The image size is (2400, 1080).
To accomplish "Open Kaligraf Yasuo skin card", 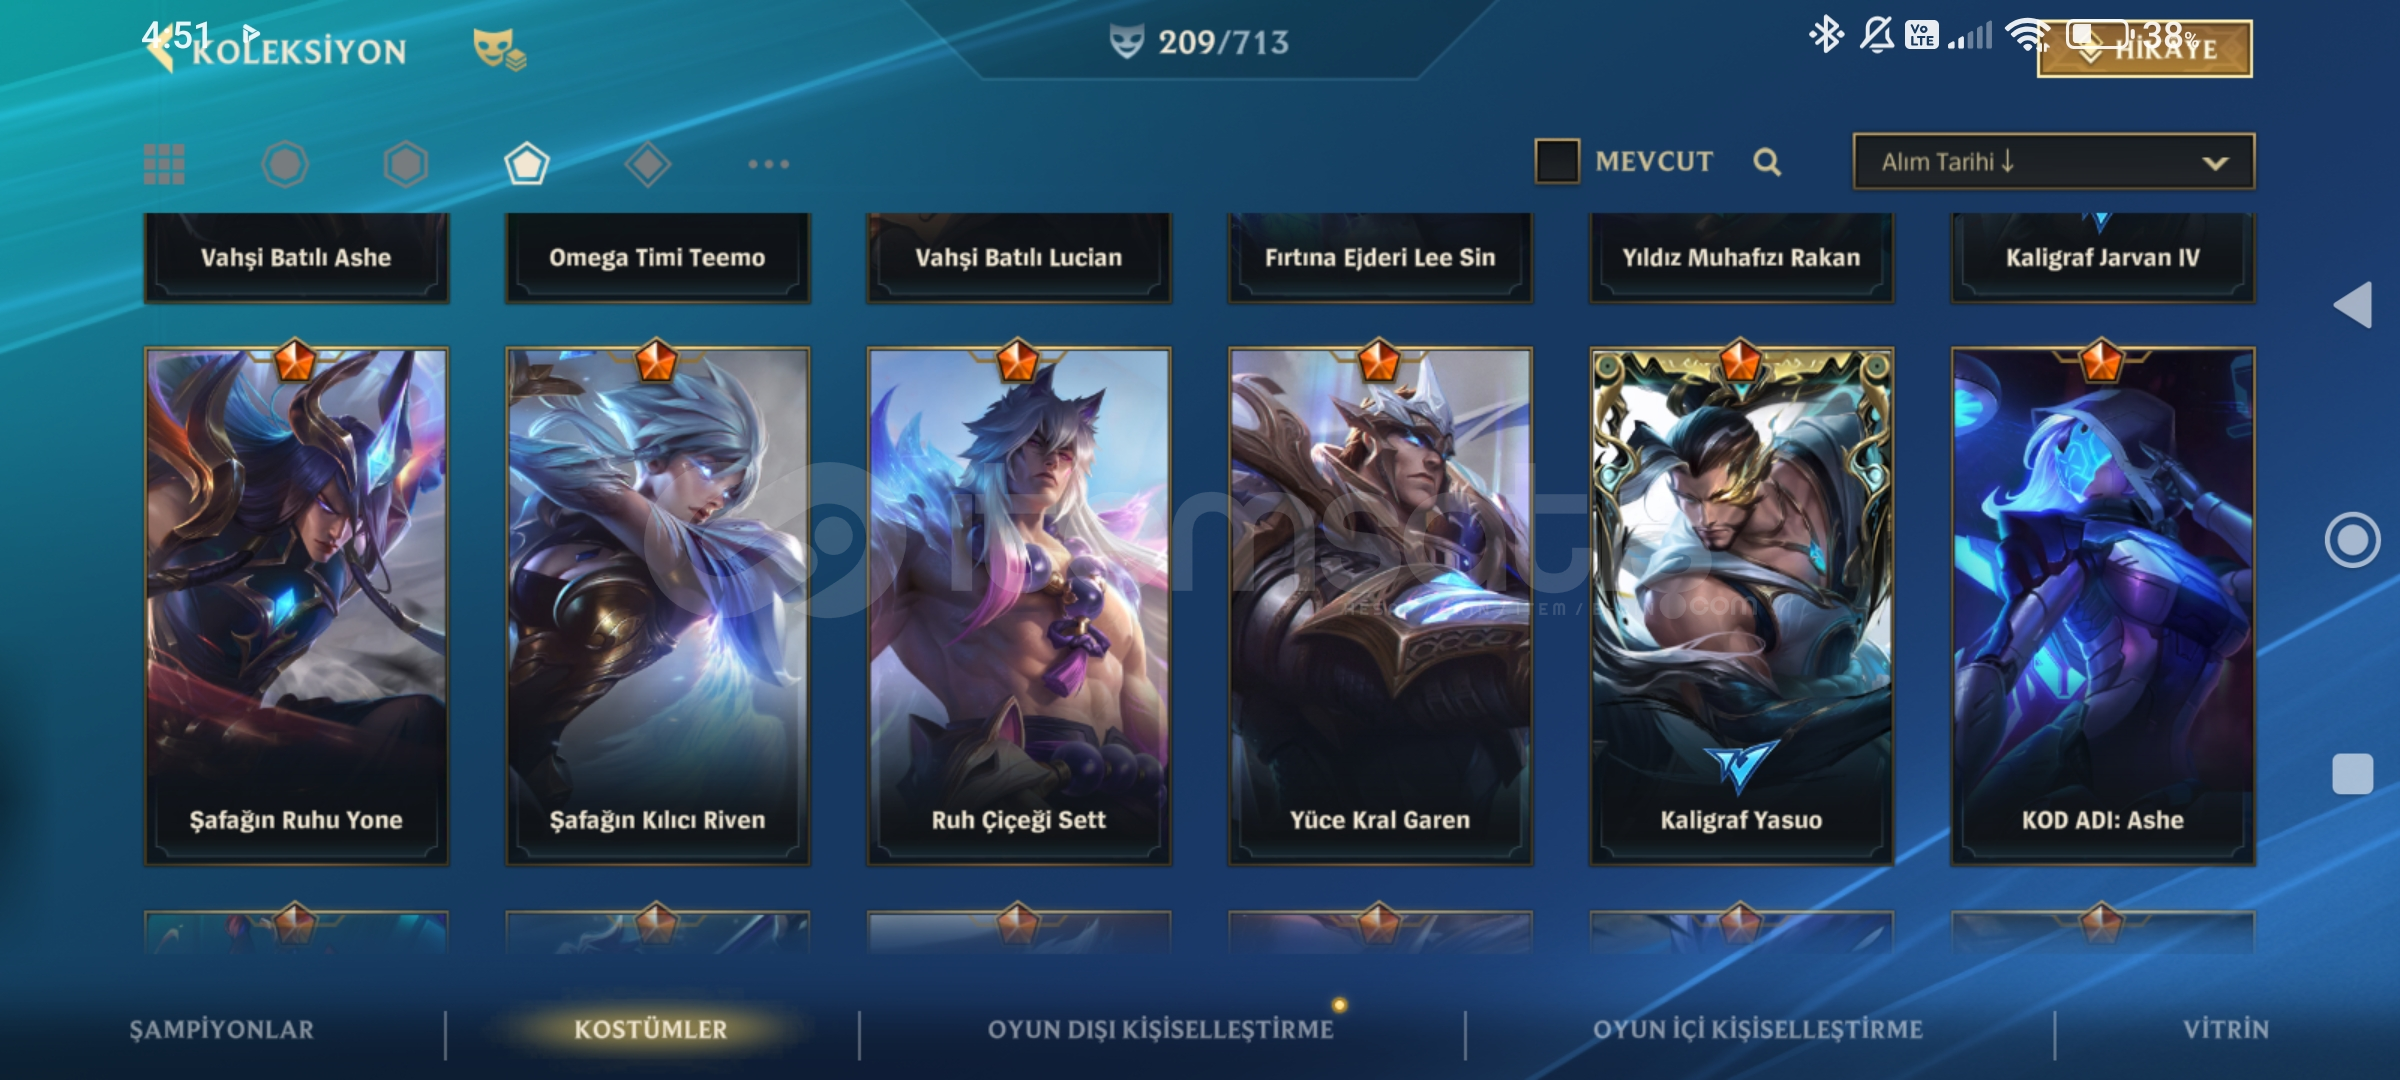I will 1741,606.
